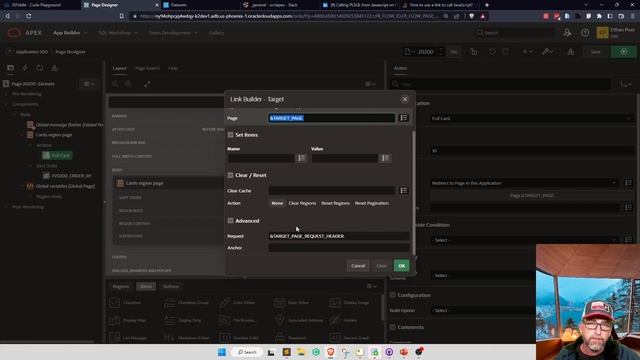Image resolution: width=640 pixels, height=360 pixels.
Task: Open the Windows Start button
Action: tap(222, 352)
